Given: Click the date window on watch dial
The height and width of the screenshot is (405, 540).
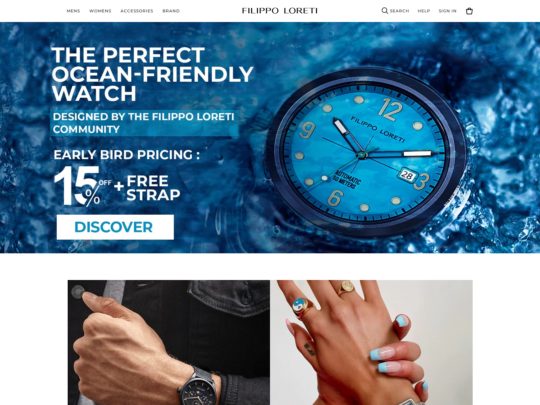Looking at the screenshot, I should point(407,175).
